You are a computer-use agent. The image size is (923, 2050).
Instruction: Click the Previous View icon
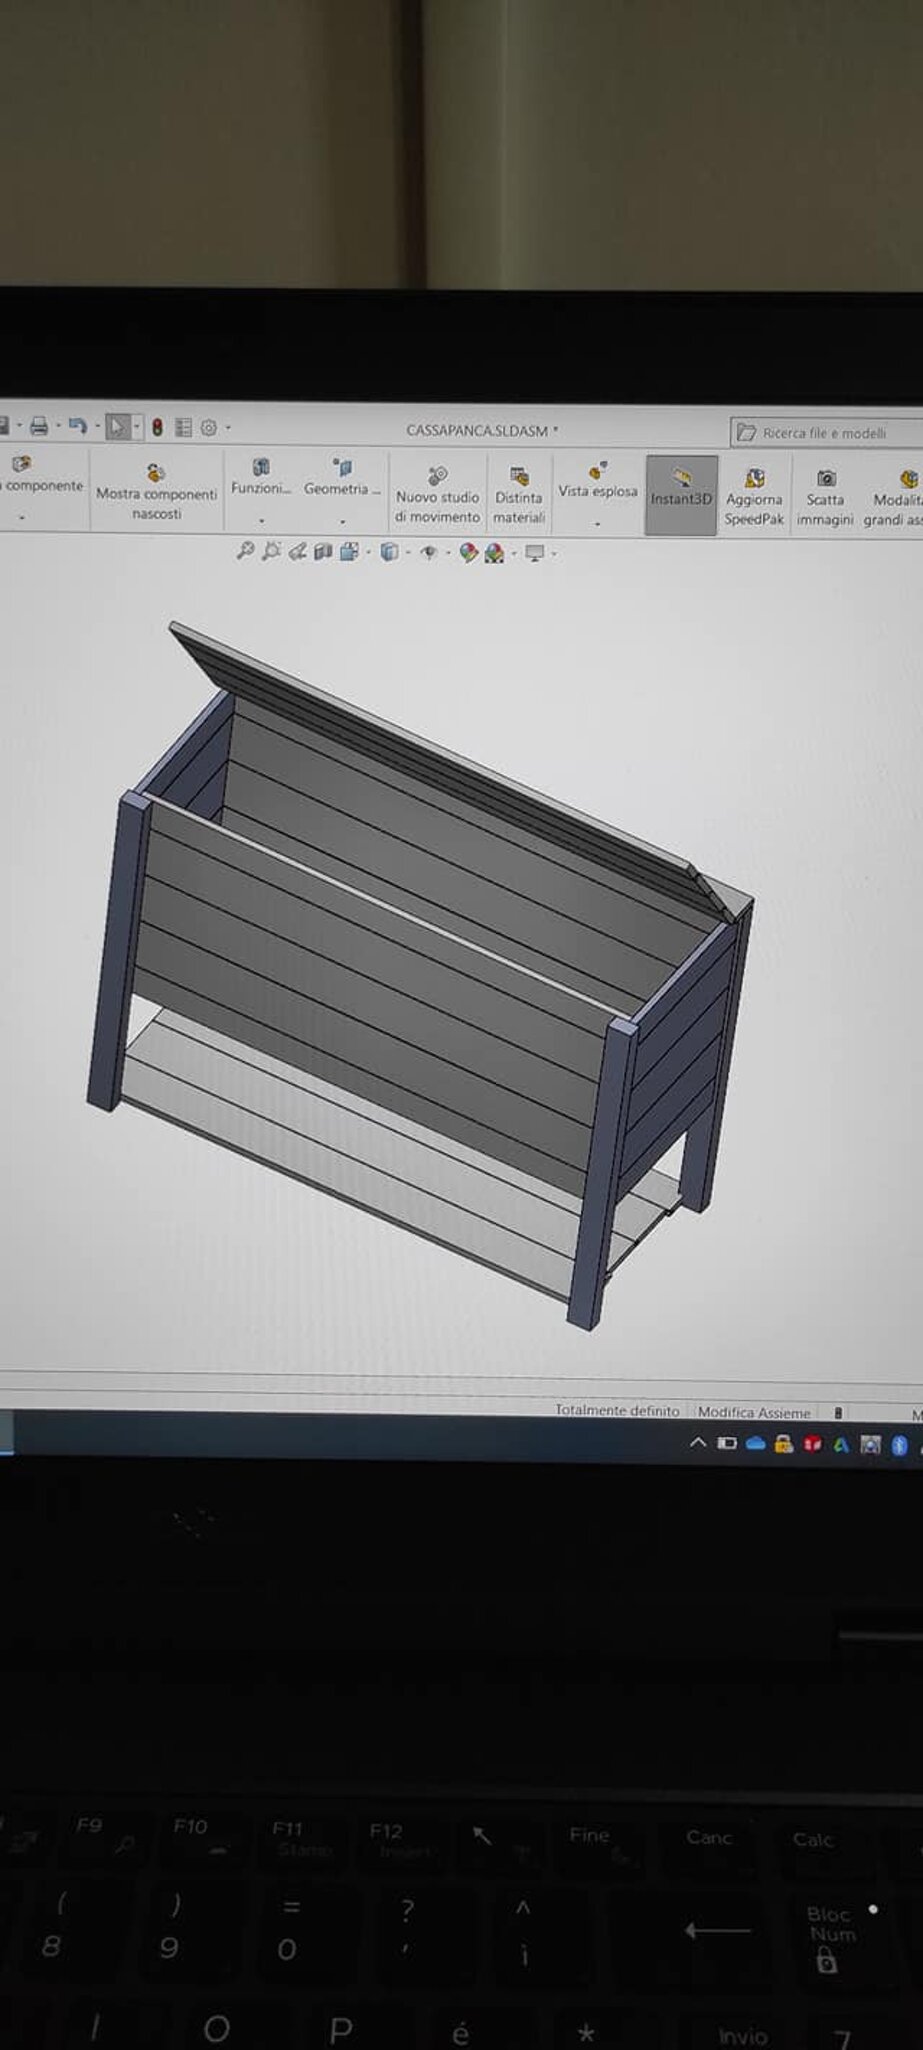[x=297, y=551]
